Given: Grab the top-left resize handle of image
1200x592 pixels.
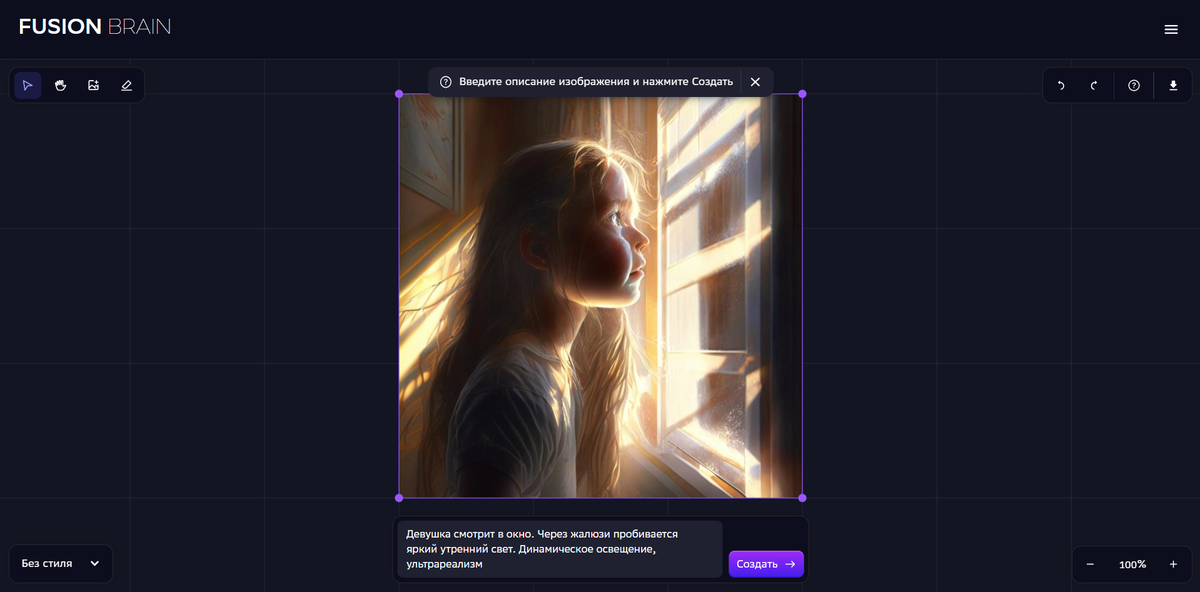Looking at the screenshot, I should 399,94.
